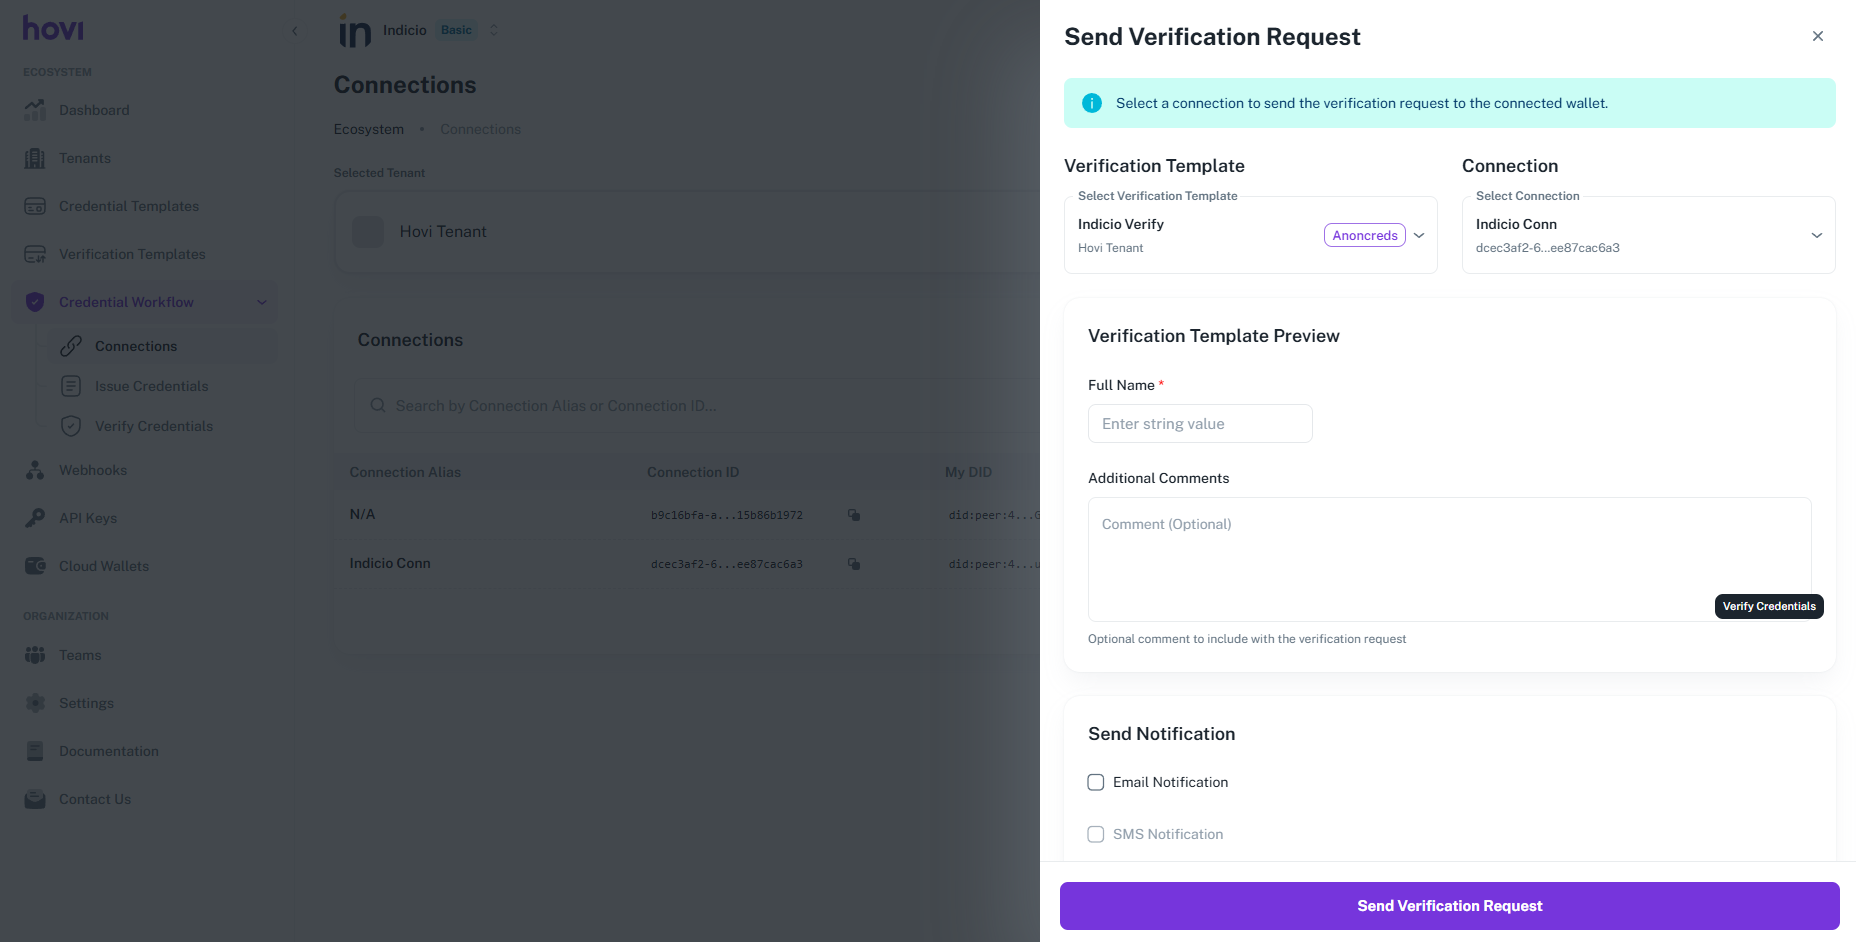Copy the Indicio Conn connection ID
Screen dimensions: 1856x942
coord(854,564)
